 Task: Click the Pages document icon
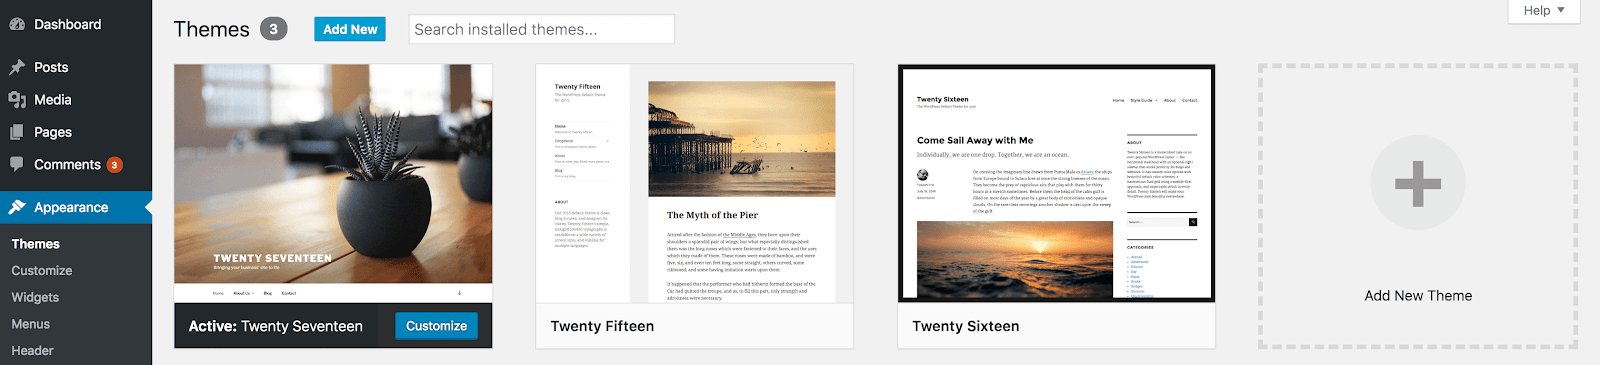pyautogui.click(x=17, y=132)
